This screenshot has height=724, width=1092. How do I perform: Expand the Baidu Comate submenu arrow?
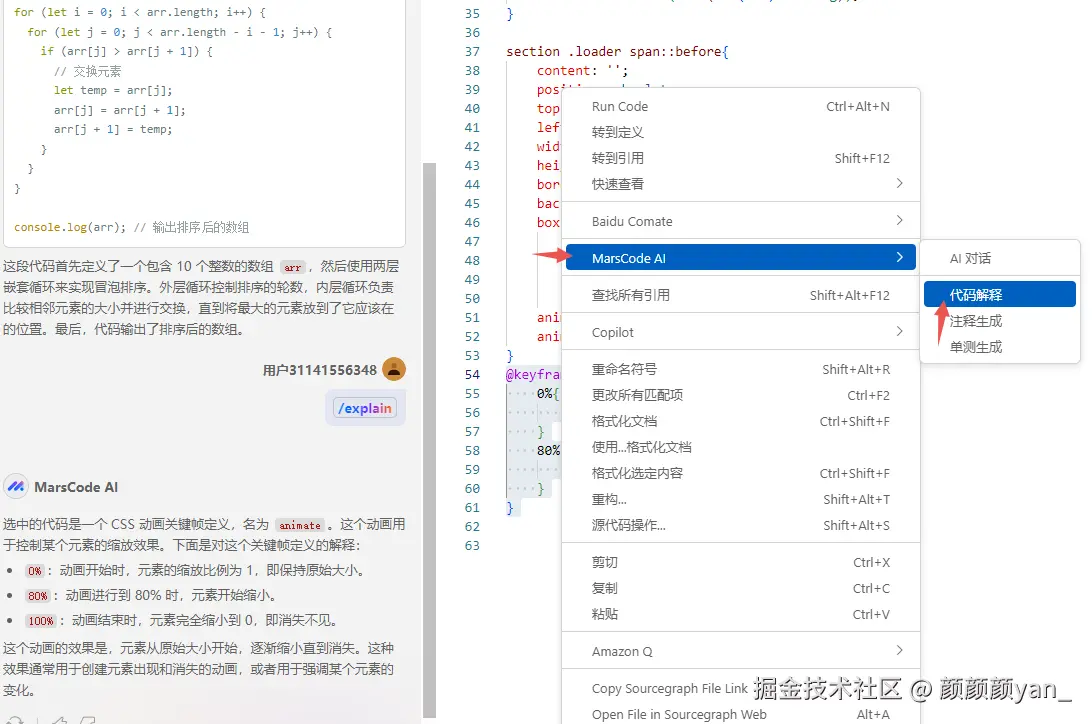[899, 221]
